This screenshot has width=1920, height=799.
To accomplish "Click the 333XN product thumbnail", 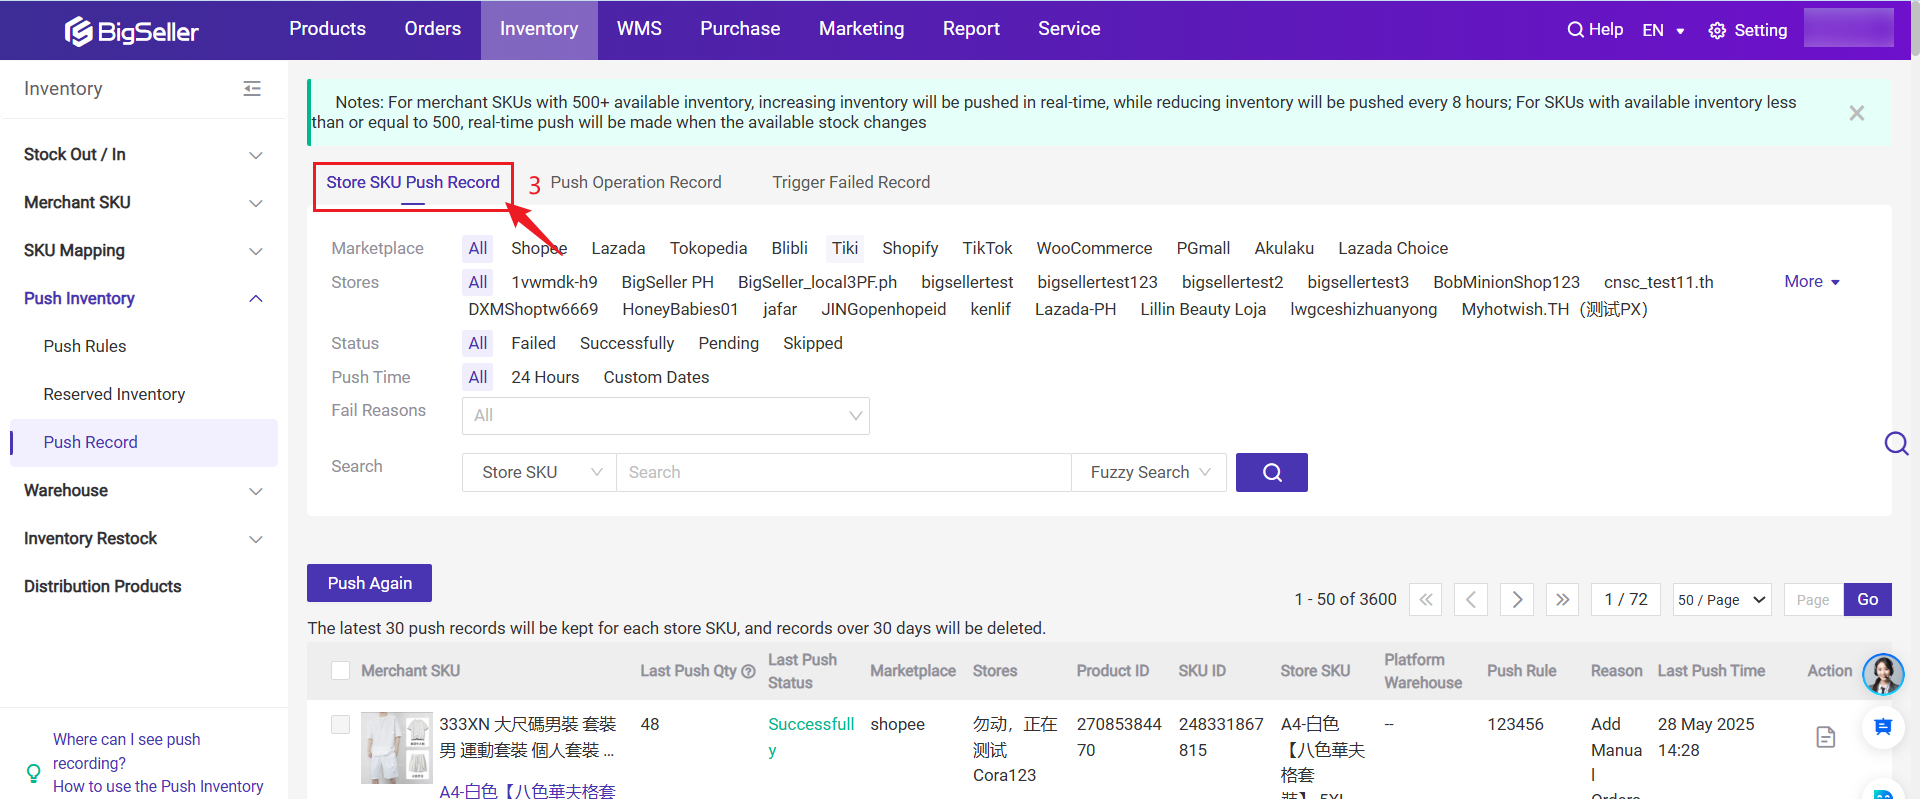I will pos(397,747).
